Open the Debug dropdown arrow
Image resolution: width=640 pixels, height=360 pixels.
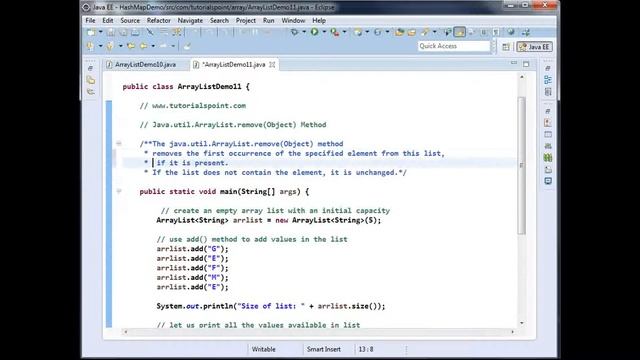pyautogui.click(x=304, y=32)
